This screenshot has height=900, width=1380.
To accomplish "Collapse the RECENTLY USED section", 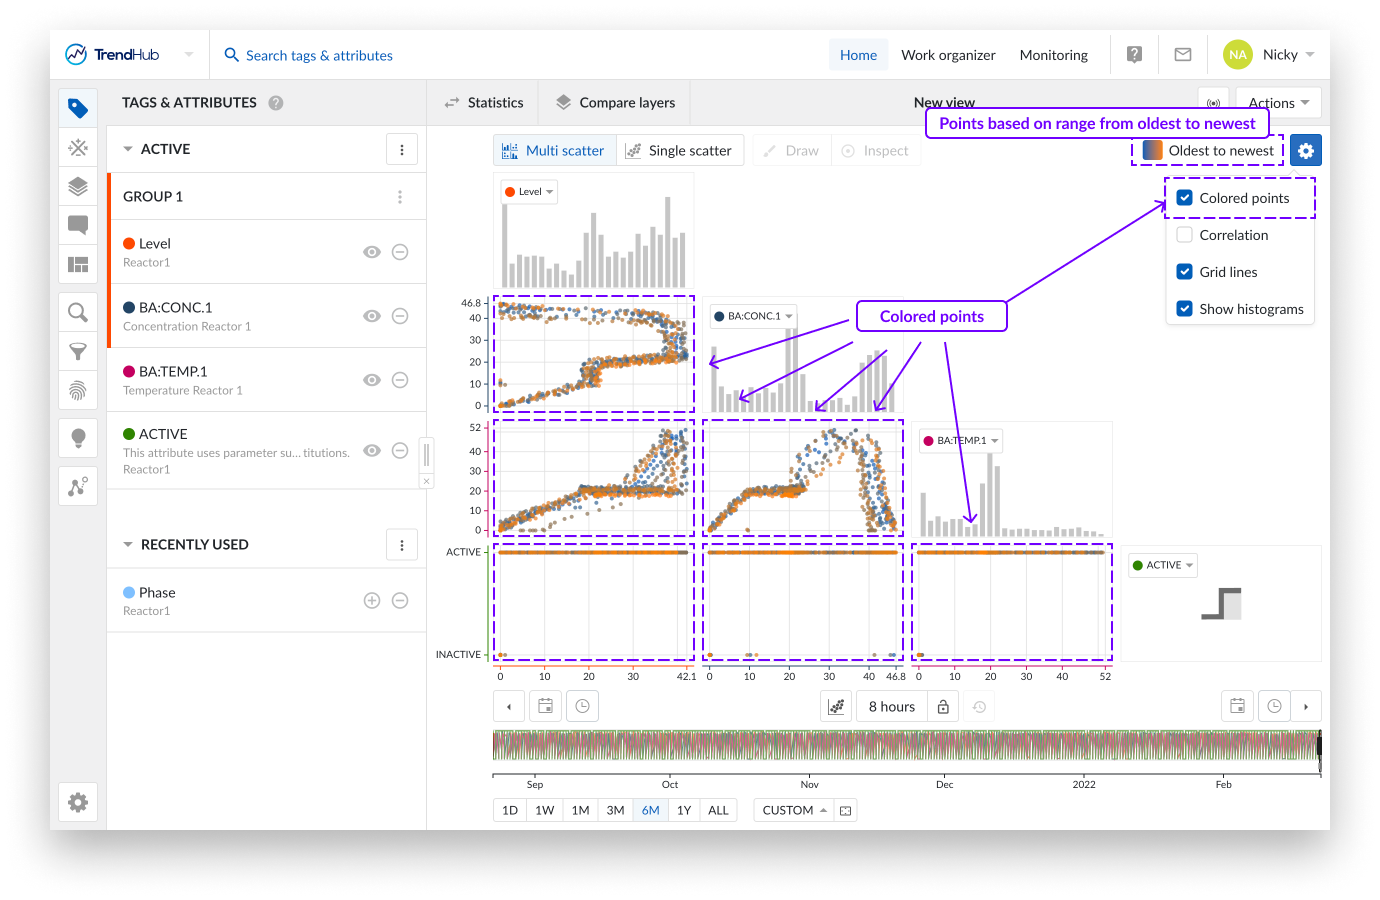I will tap(128, 545).
